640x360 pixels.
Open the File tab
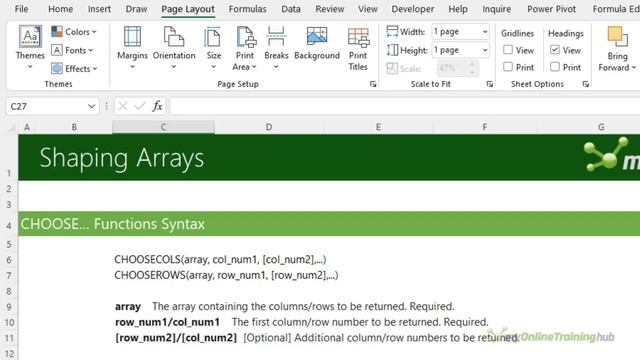pyautogui.click(x=21, y=9)
